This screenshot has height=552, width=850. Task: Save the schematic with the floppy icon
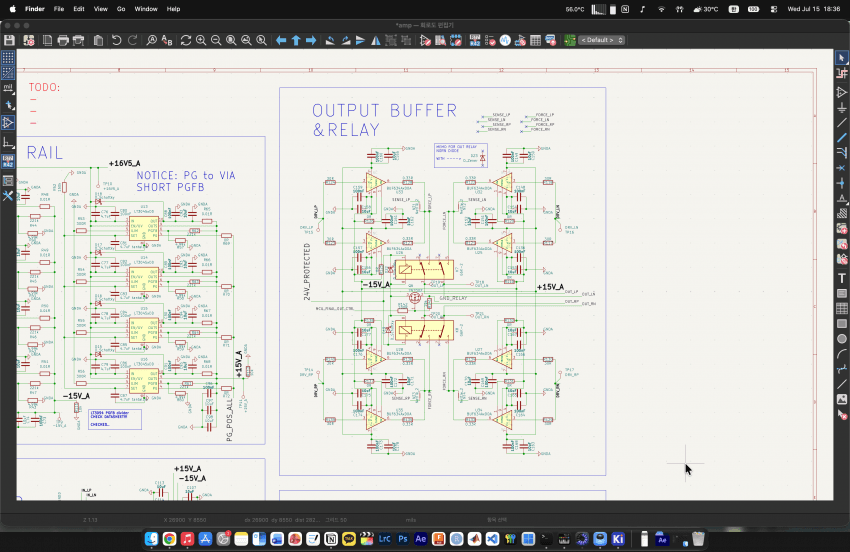9,40
